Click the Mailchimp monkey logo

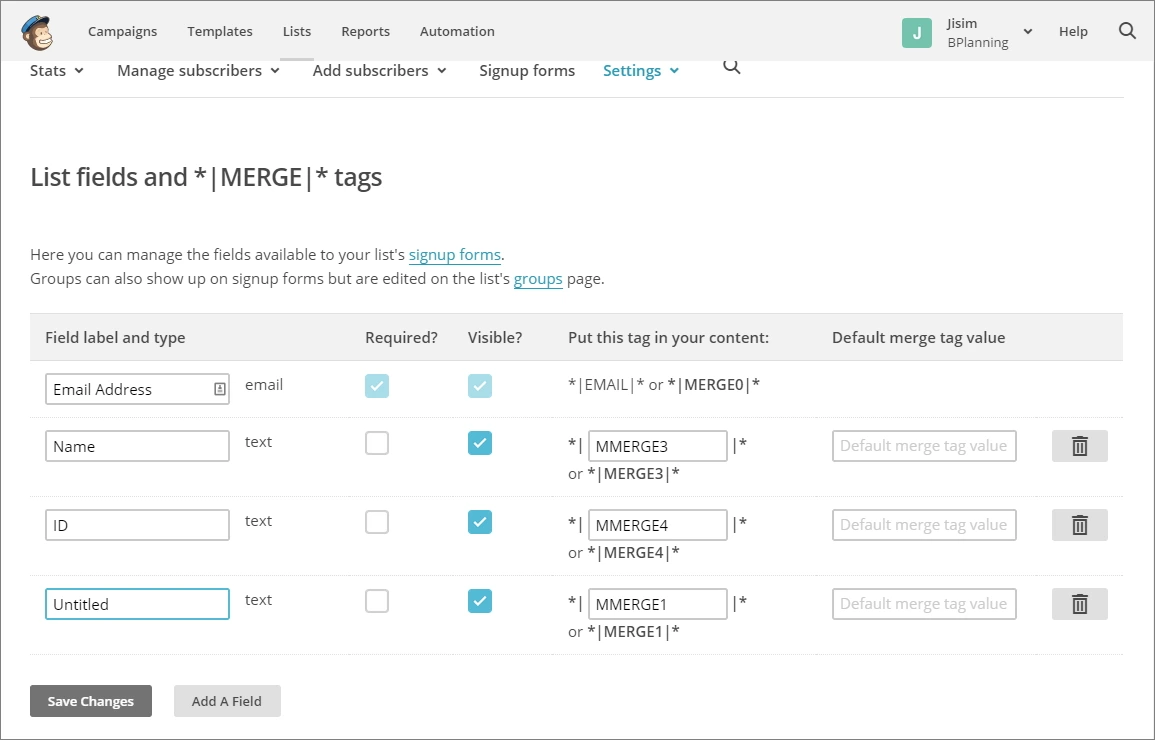point(37,32)
